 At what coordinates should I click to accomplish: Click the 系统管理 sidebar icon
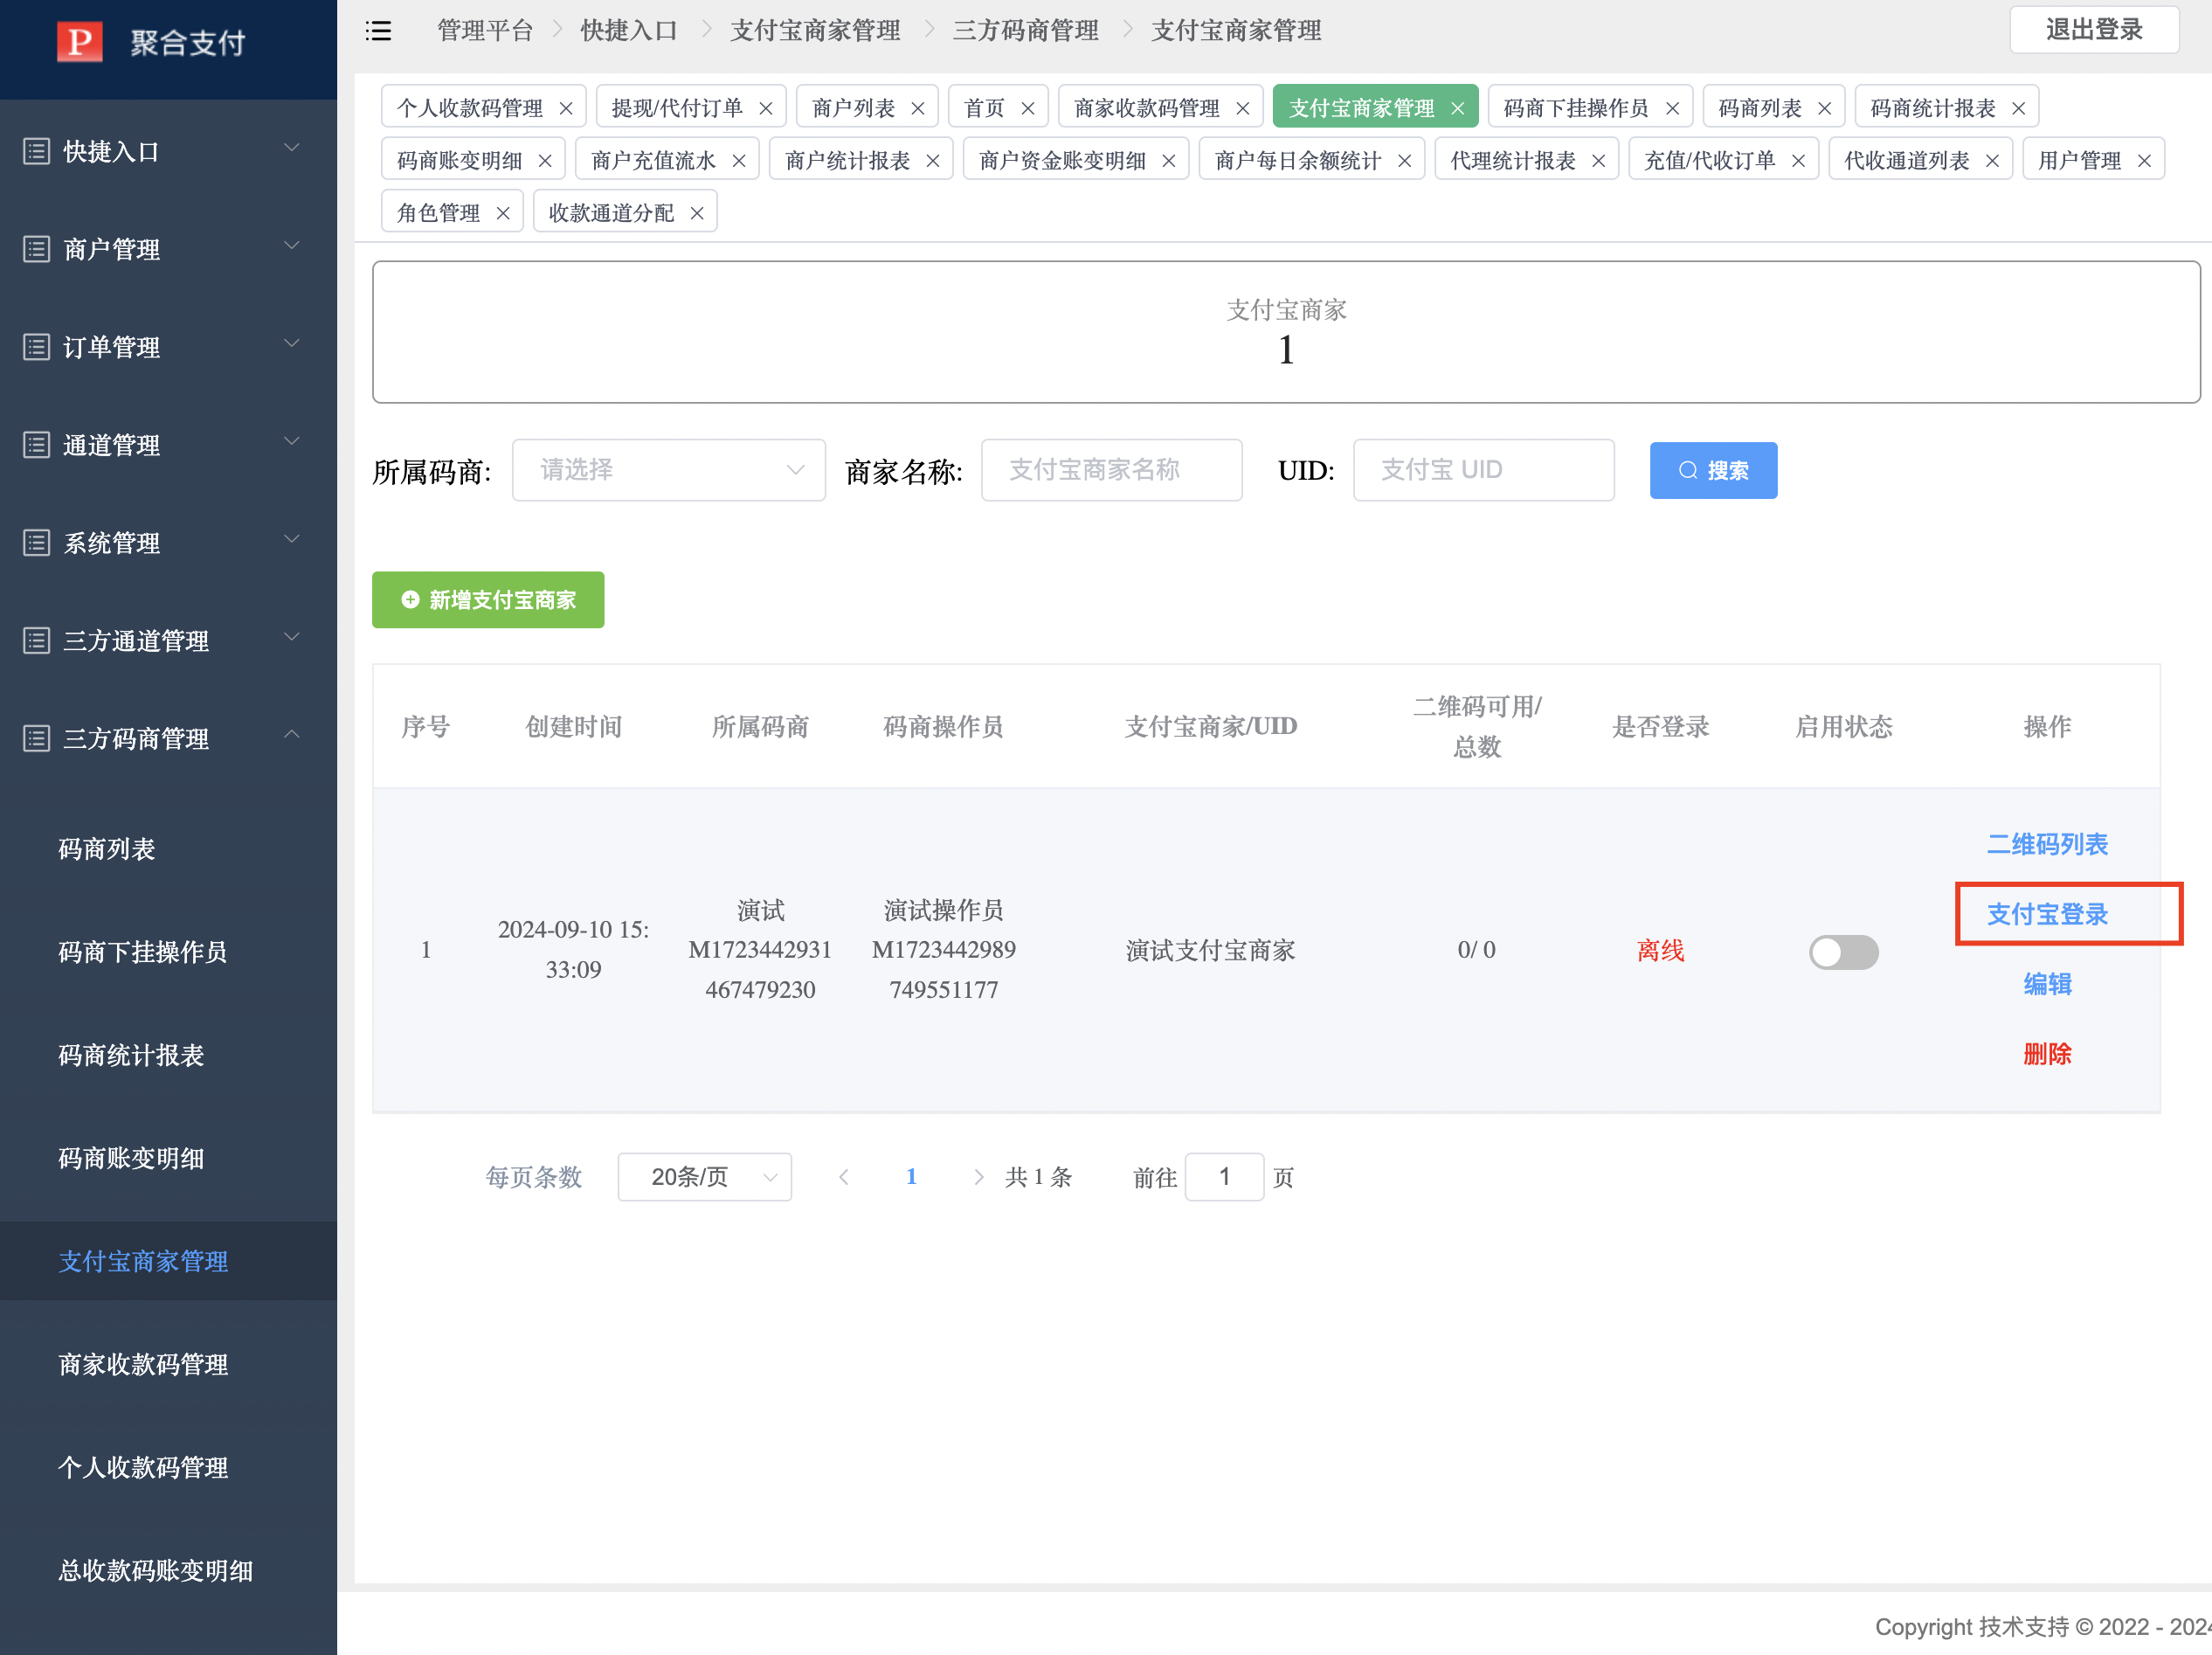(x=36, y=542)
